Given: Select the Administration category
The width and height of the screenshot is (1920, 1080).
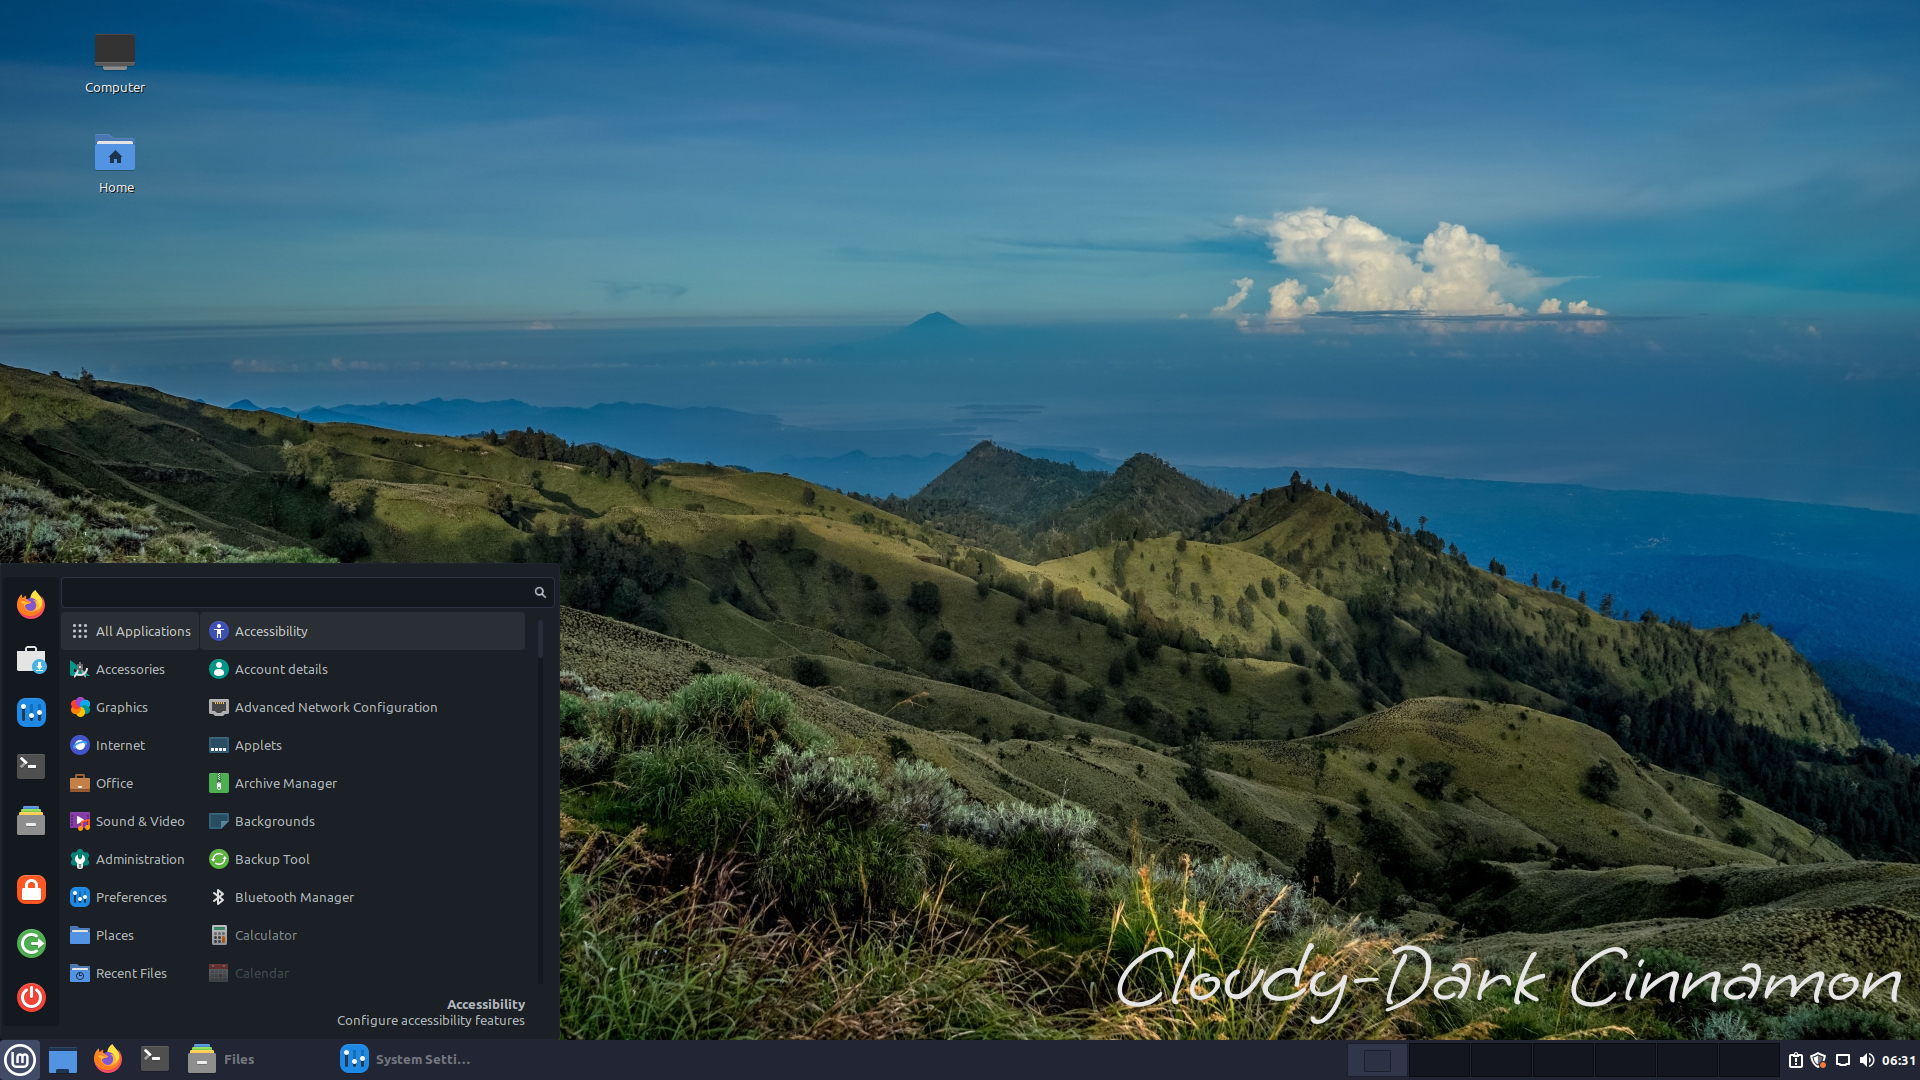Looking at the screenshot, I should (x=131, y=859).
